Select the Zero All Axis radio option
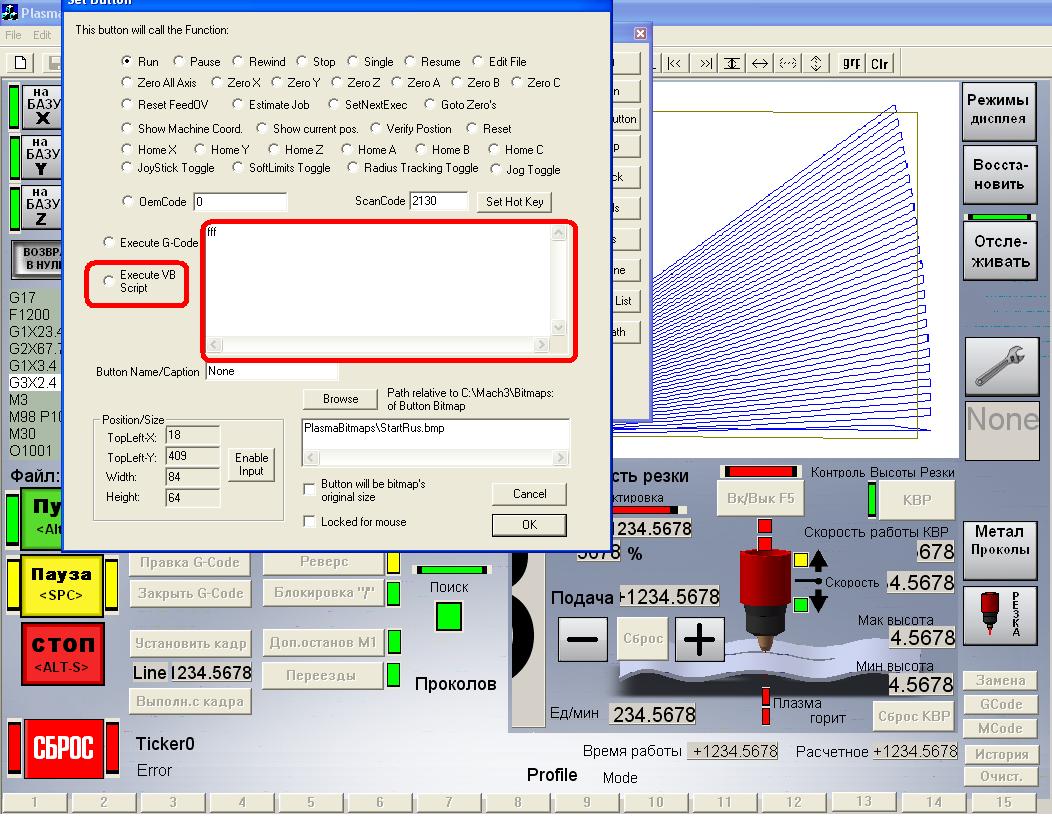1052x818 pixels. click(126, 82)
